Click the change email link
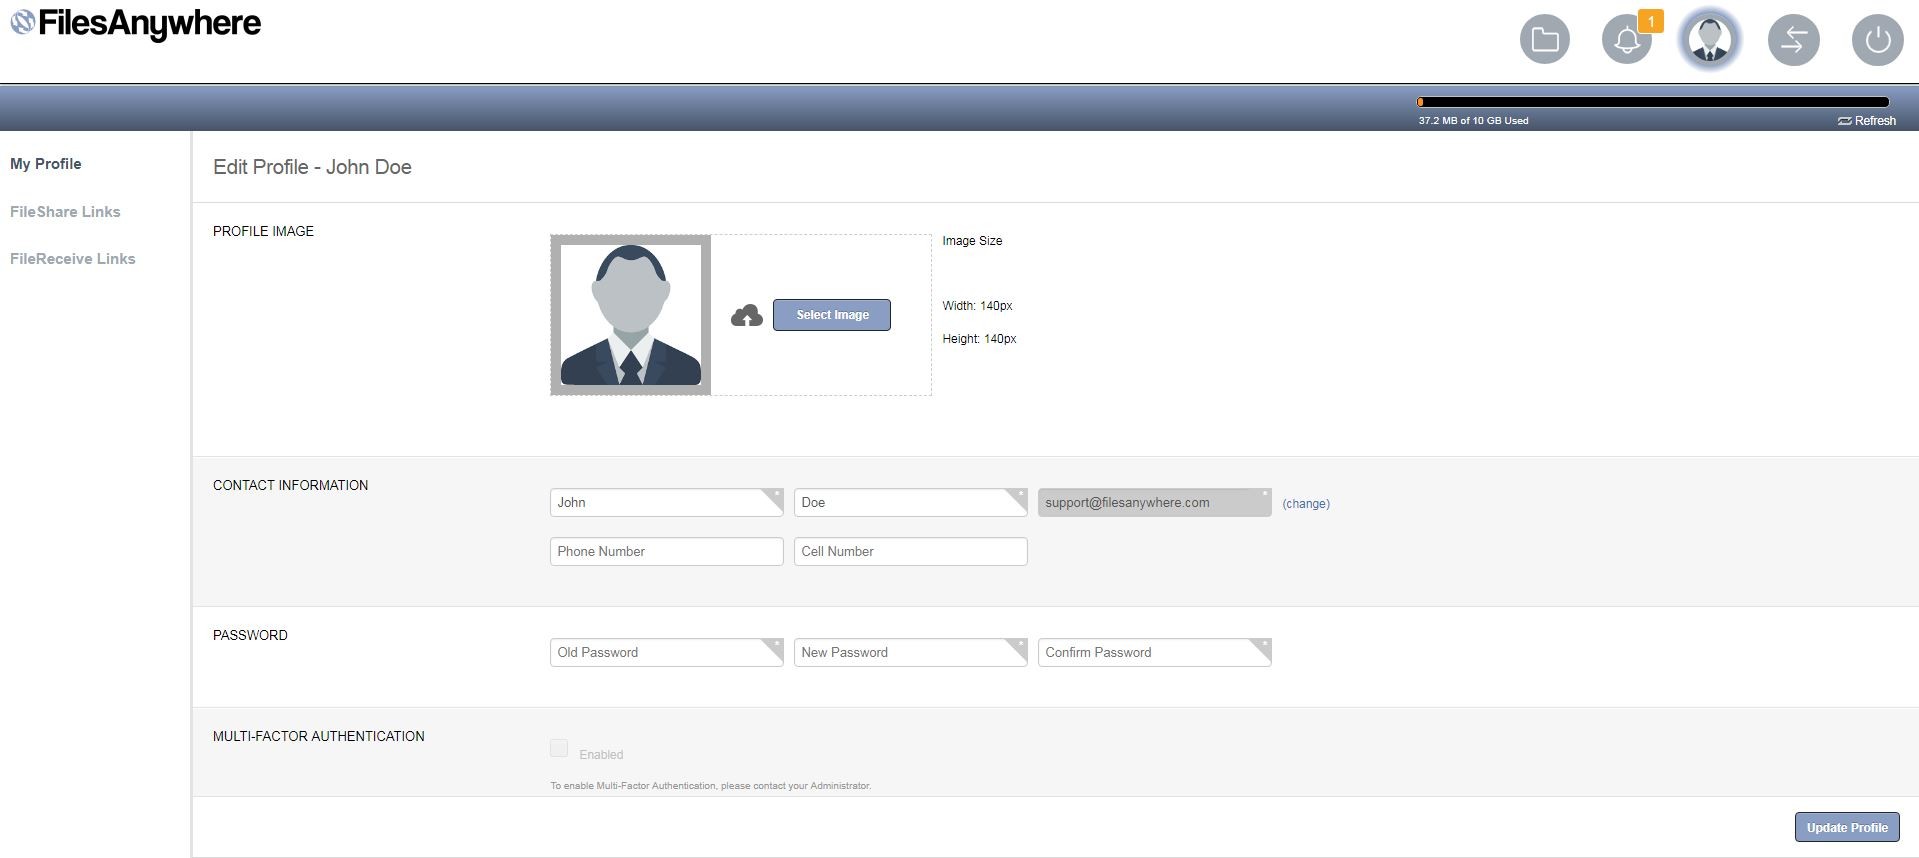Image resolution: width=1919 pixels, height=858 pixels. (1306, 504)
